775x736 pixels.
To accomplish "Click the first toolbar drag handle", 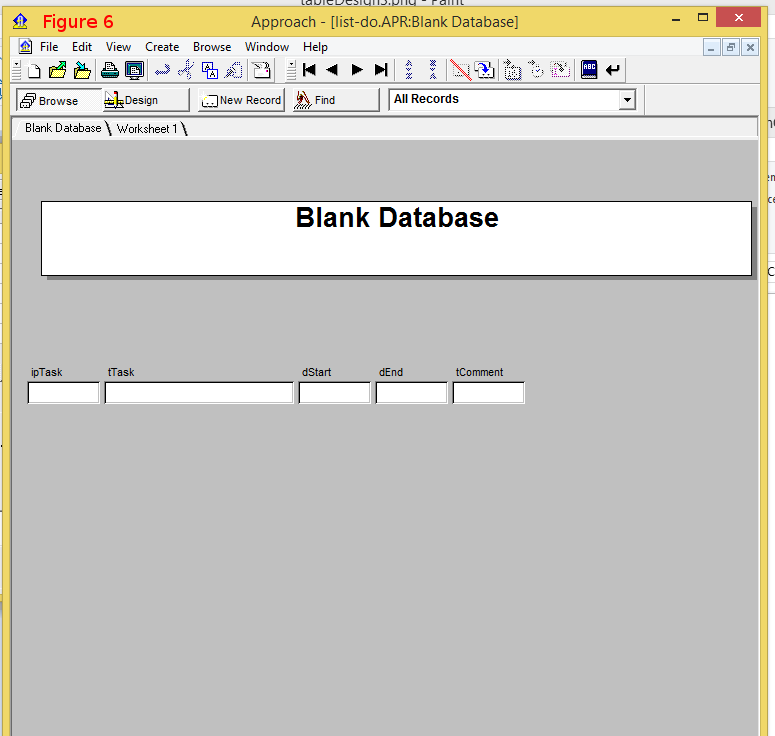I will pyautogui.click(x=16, y=70).
